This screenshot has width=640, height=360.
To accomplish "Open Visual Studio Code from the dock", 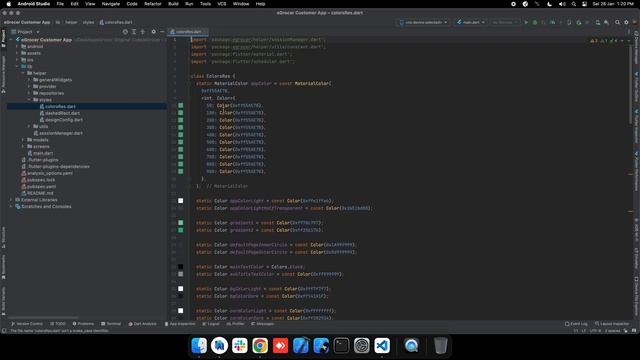I will click(x=382, y=346).
